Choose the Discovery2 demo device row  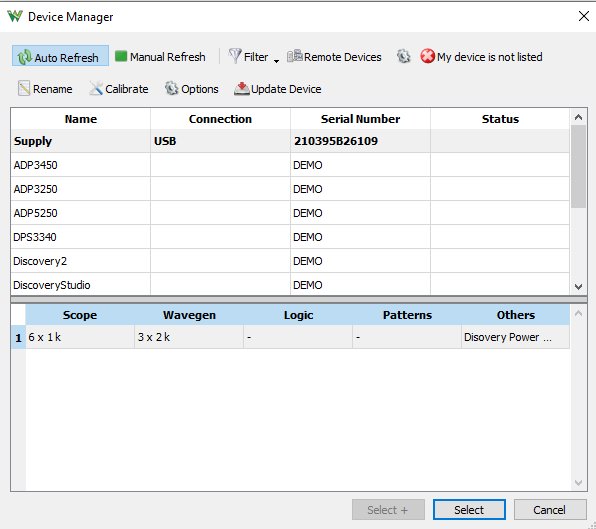point(290,261)
